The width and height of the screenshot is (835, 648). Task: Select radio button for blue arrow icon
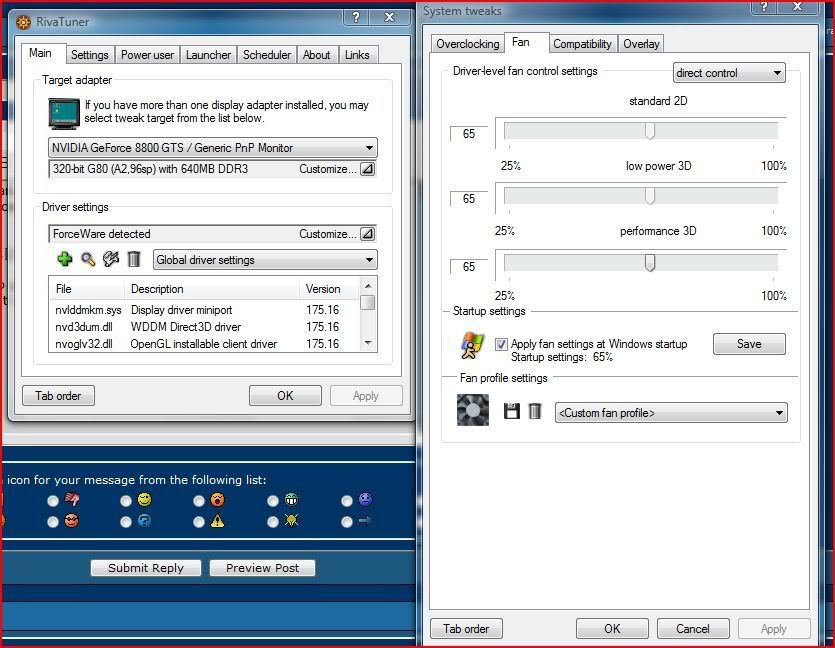point(347,522)
